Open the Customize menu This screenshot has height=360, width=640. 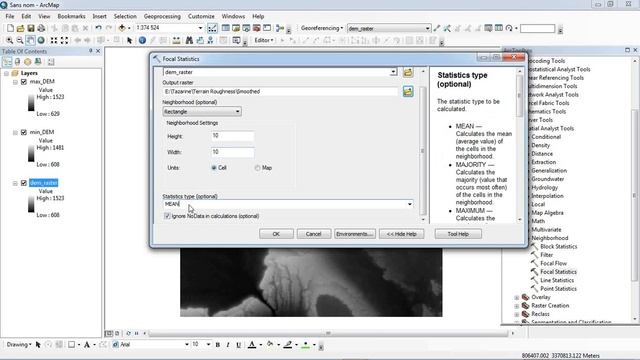pyautogui.click(x=201, y=16)
